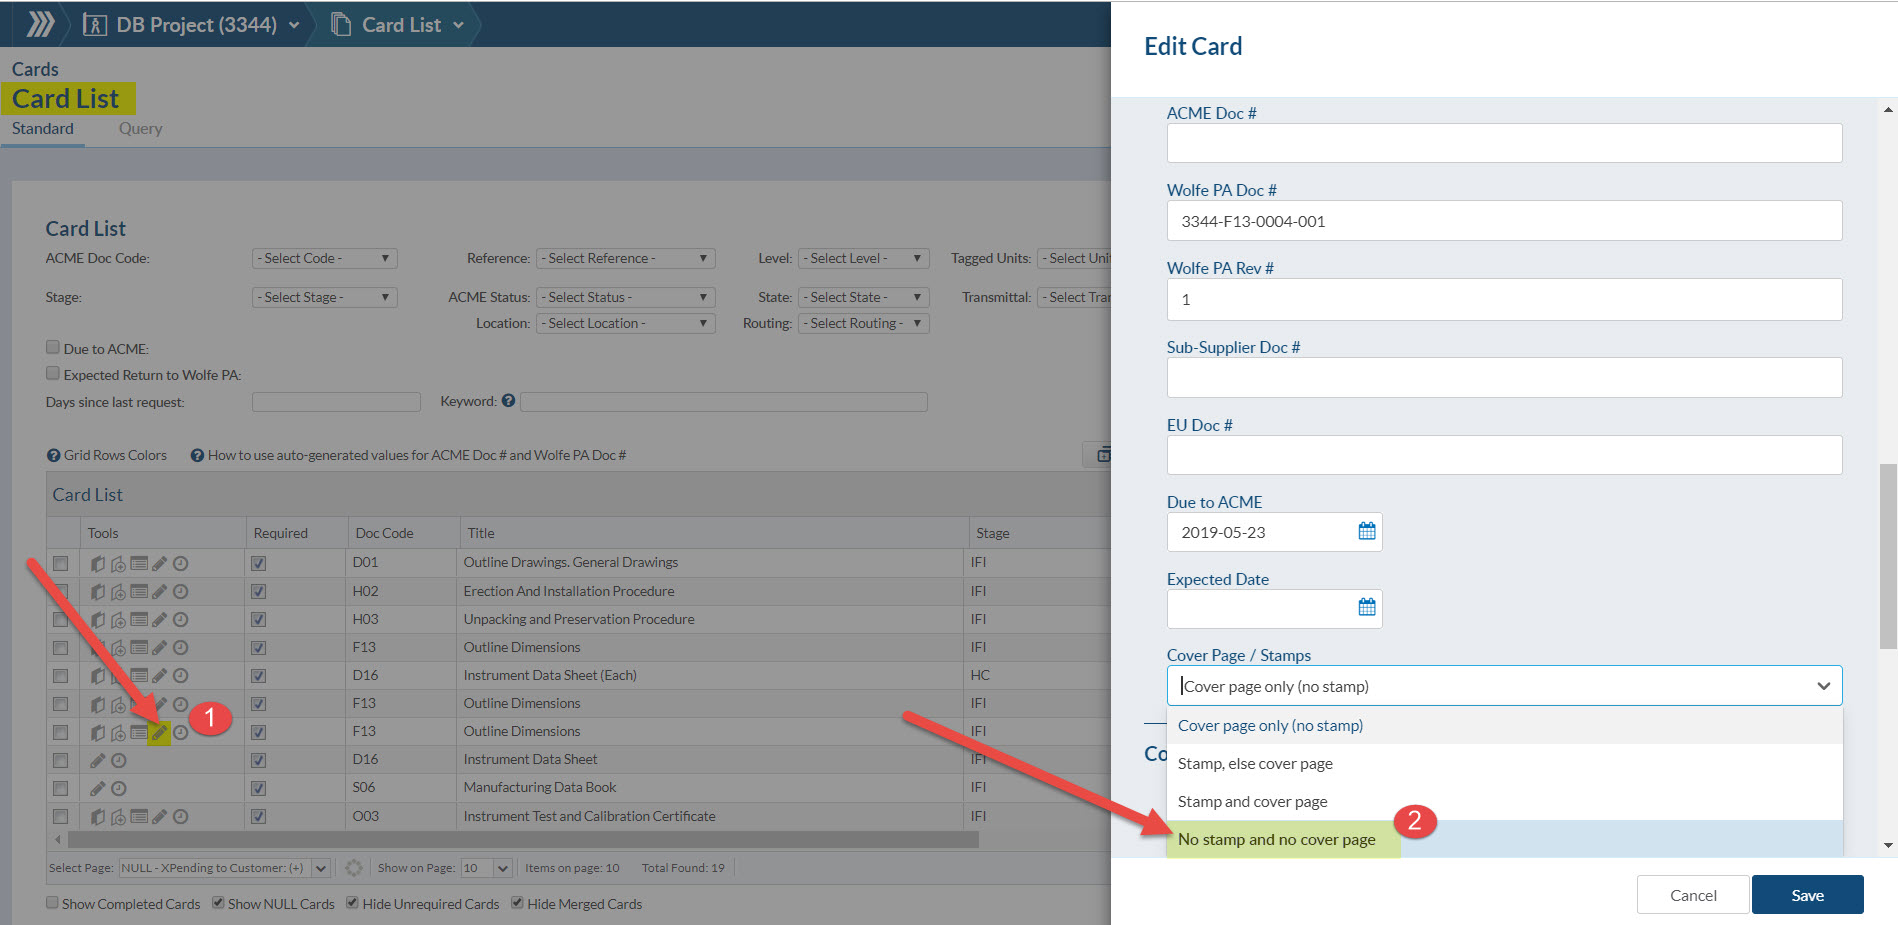Viewport: 1898px width, 925px height.
Task: View history clock for S06 row
Action: coord(119,788)
